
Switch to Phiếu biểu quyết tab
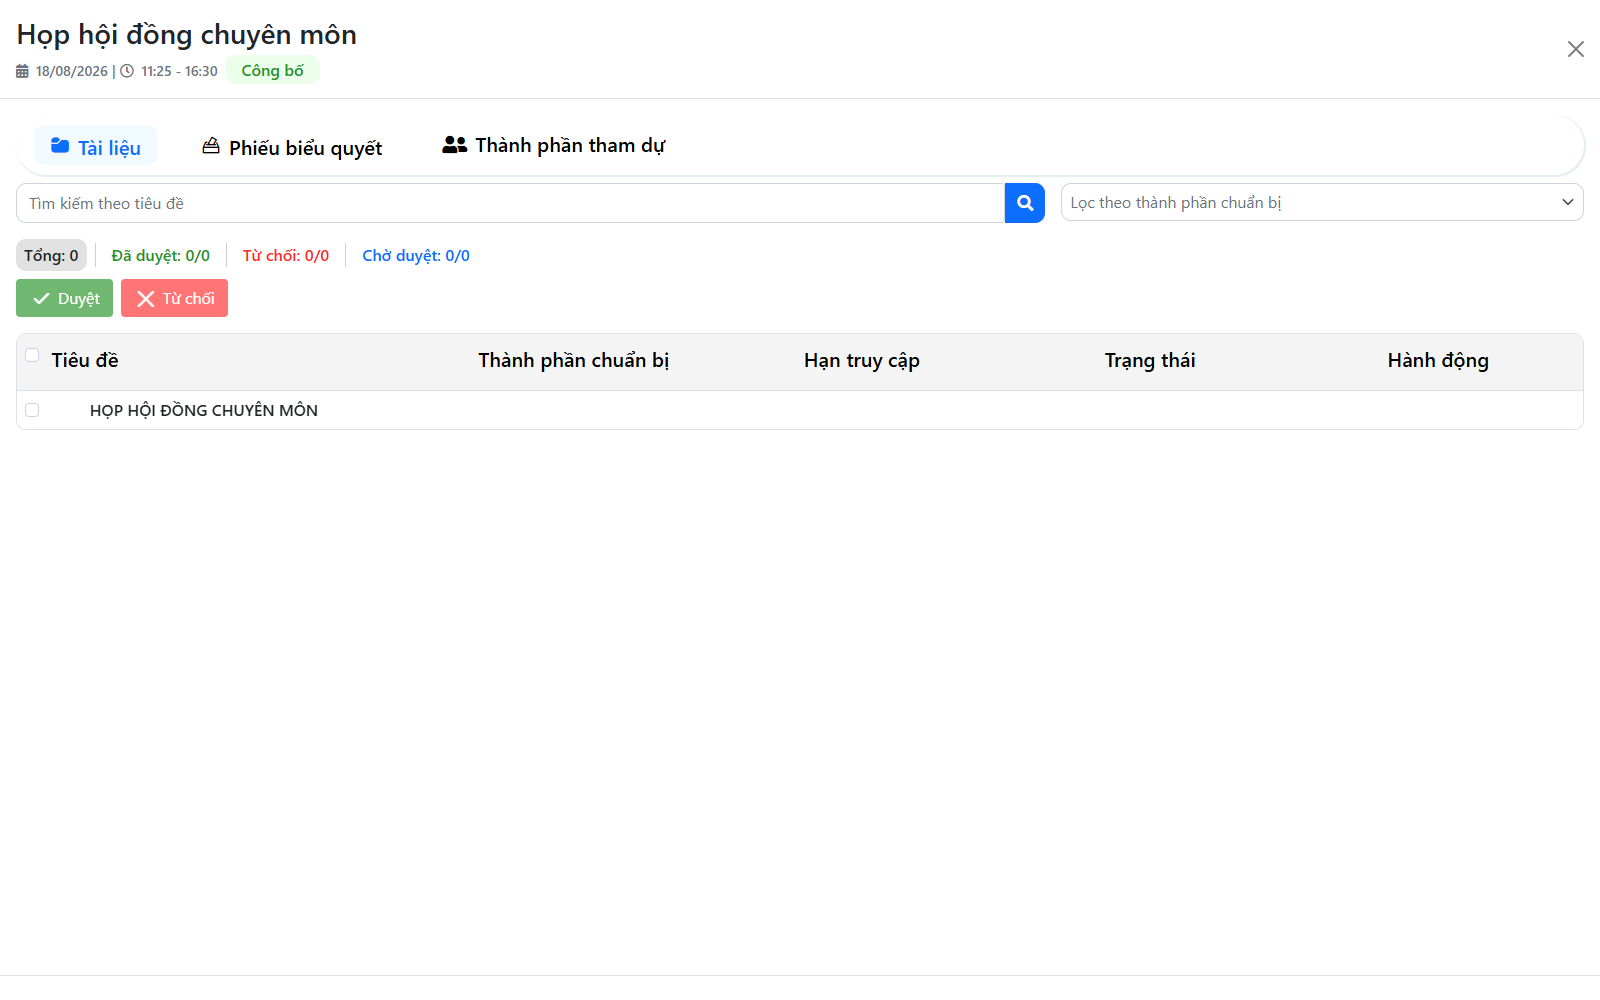coord(292,147)
